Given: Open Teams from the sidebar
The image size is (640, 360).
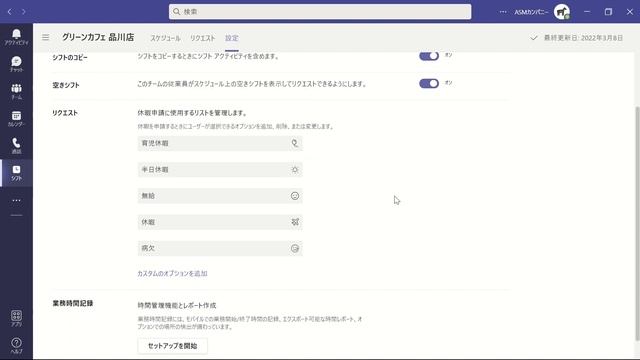Looking at the screenshot, I should coord(16,91).
